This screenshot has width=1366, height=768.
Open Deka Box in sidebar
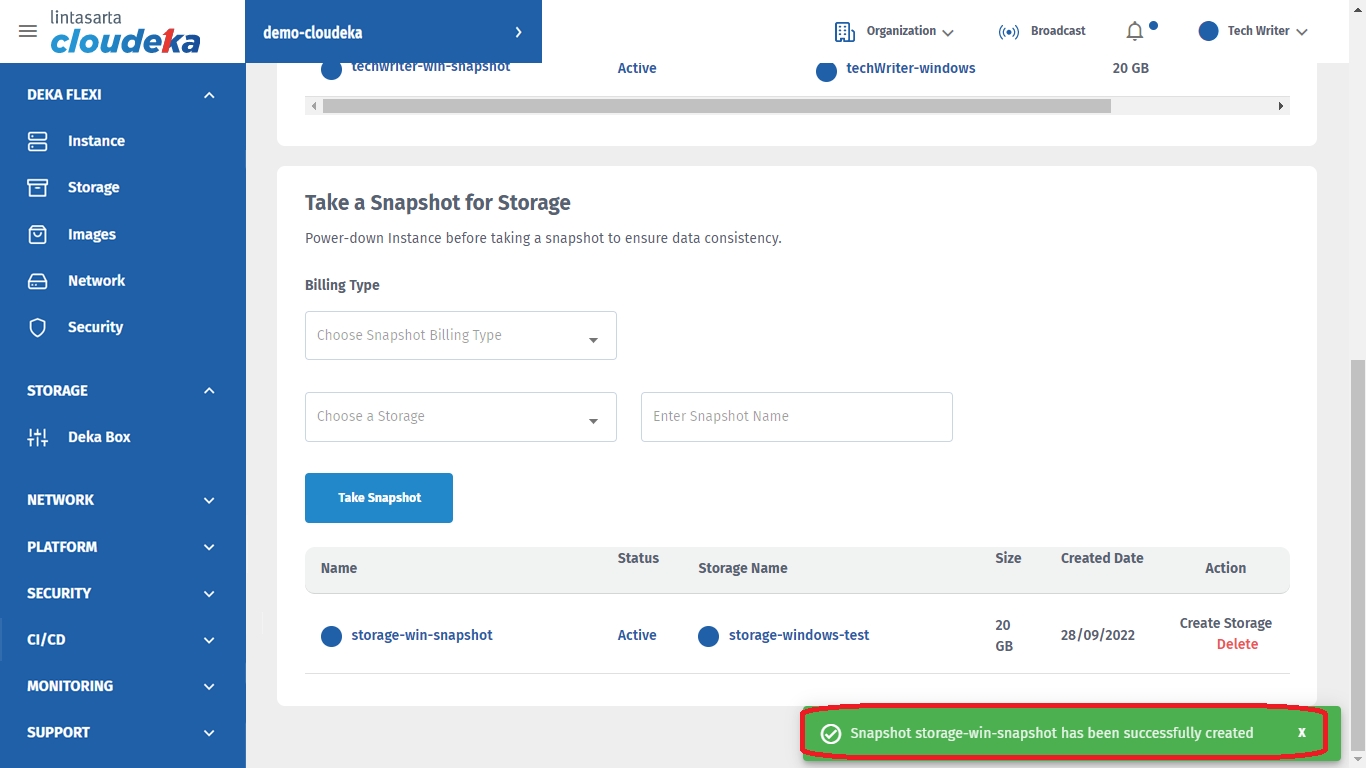pos(99,437)
